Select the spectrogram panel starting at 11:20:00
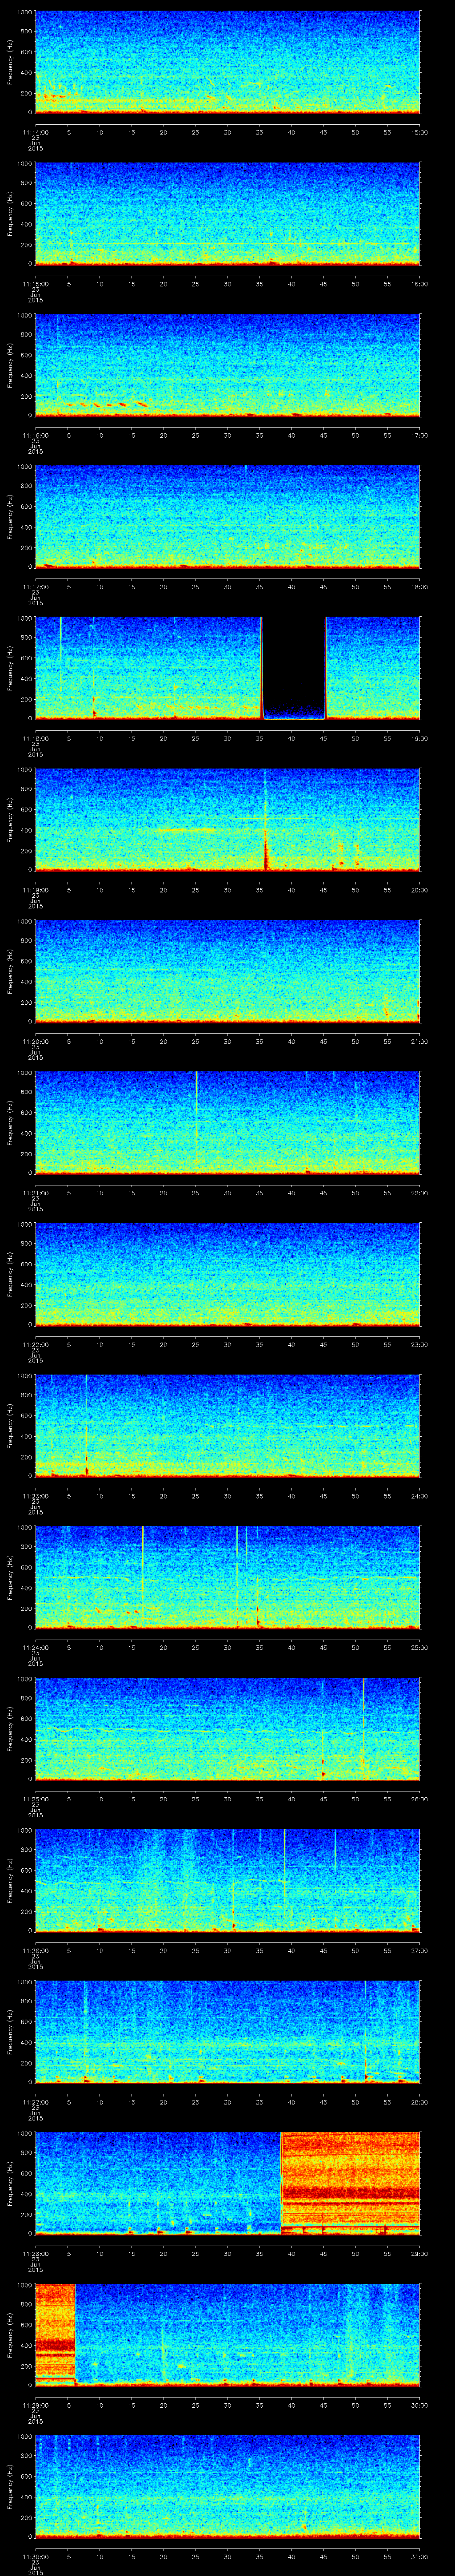Viewport: 455px width, 2576px height. coord(228,971)
